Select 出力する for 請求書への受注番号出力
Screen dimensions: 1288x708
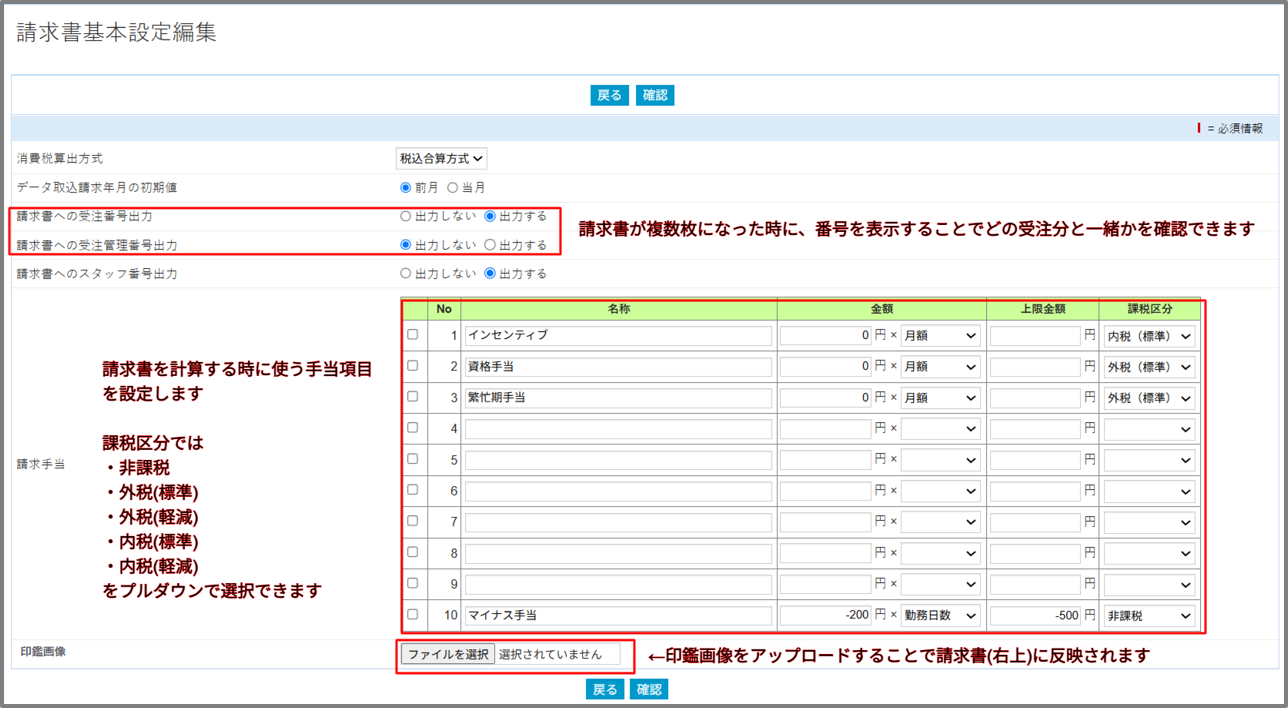click(x=490, y=216)
